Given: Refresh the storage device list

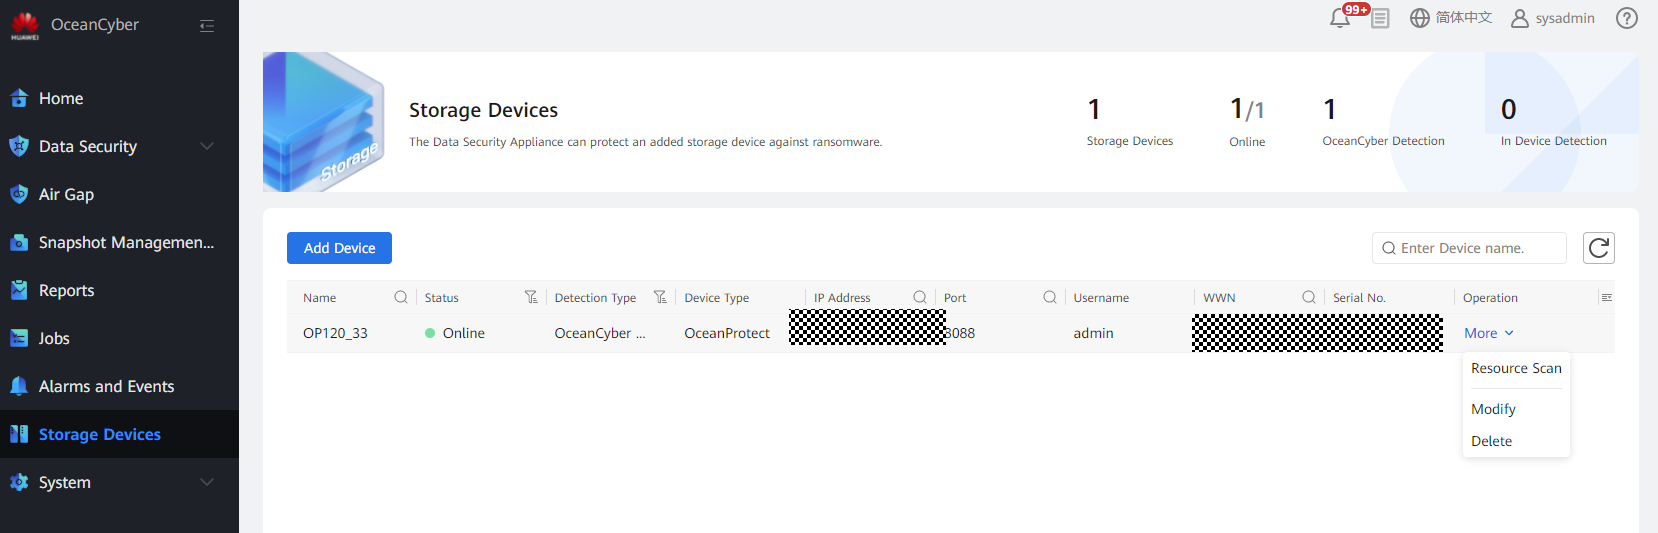Looking at the screenshot, I should pos(1598,248).
